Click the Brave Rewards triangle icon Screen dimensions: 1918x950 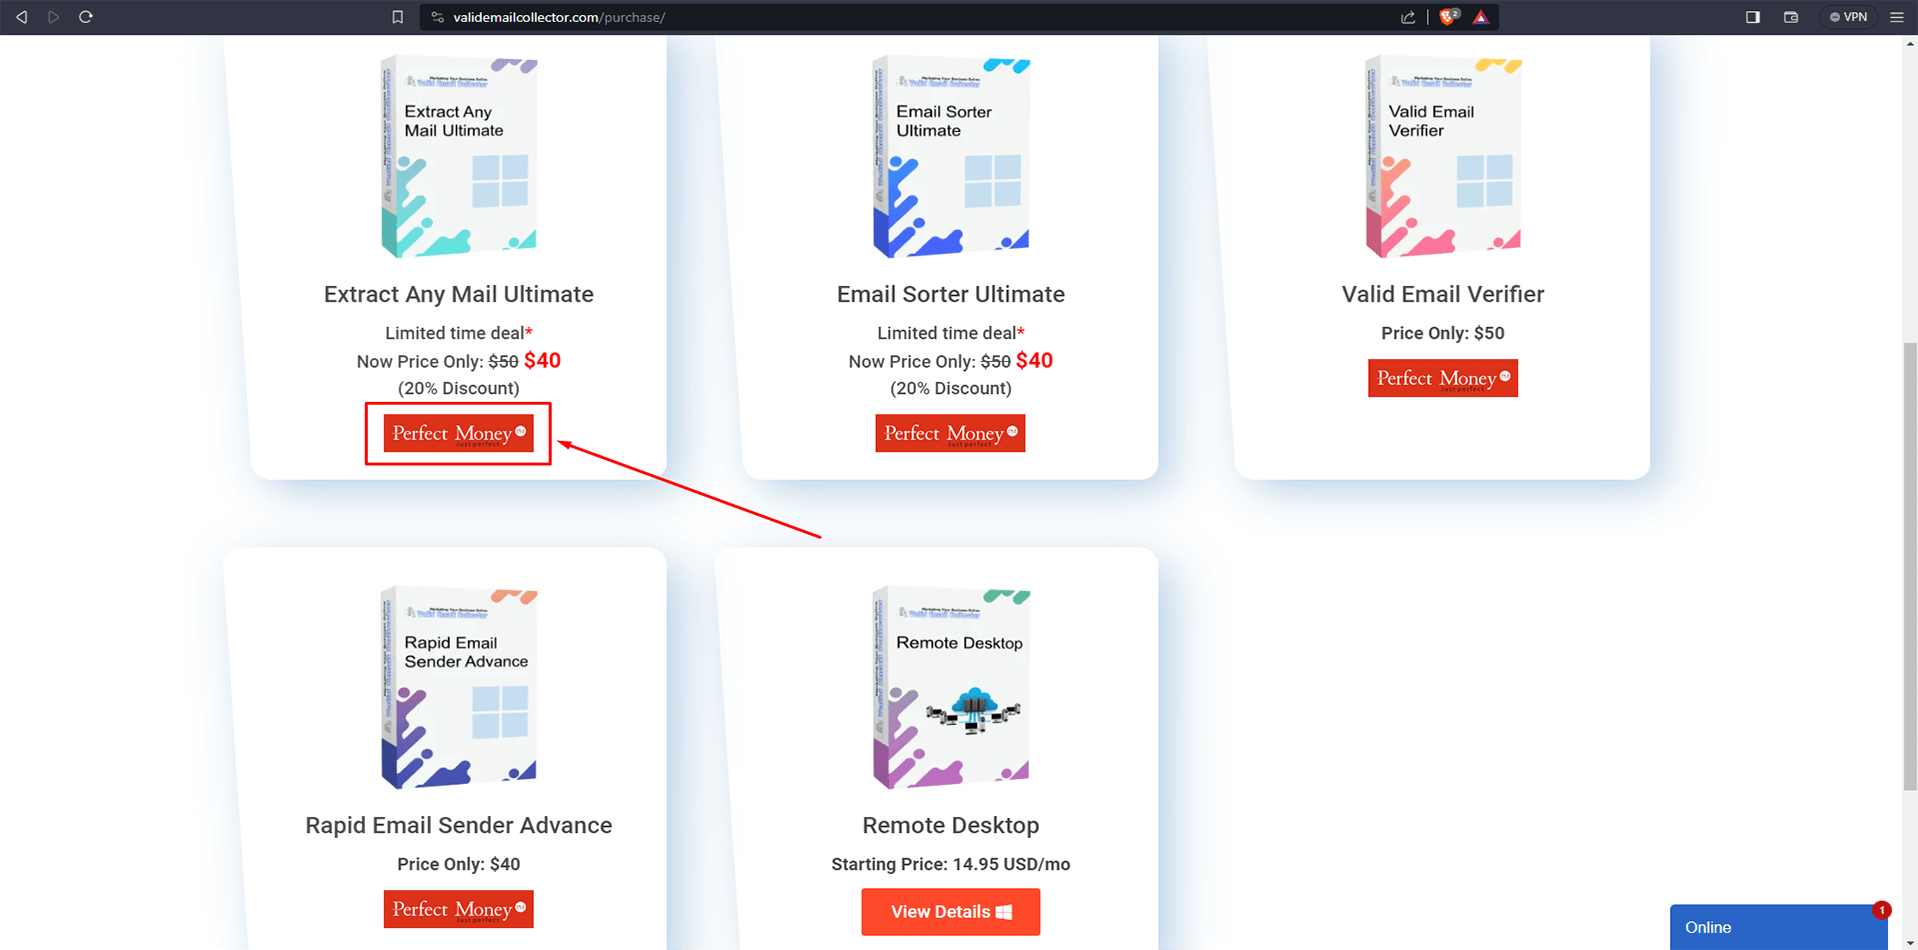click(x=1481, y=17)
